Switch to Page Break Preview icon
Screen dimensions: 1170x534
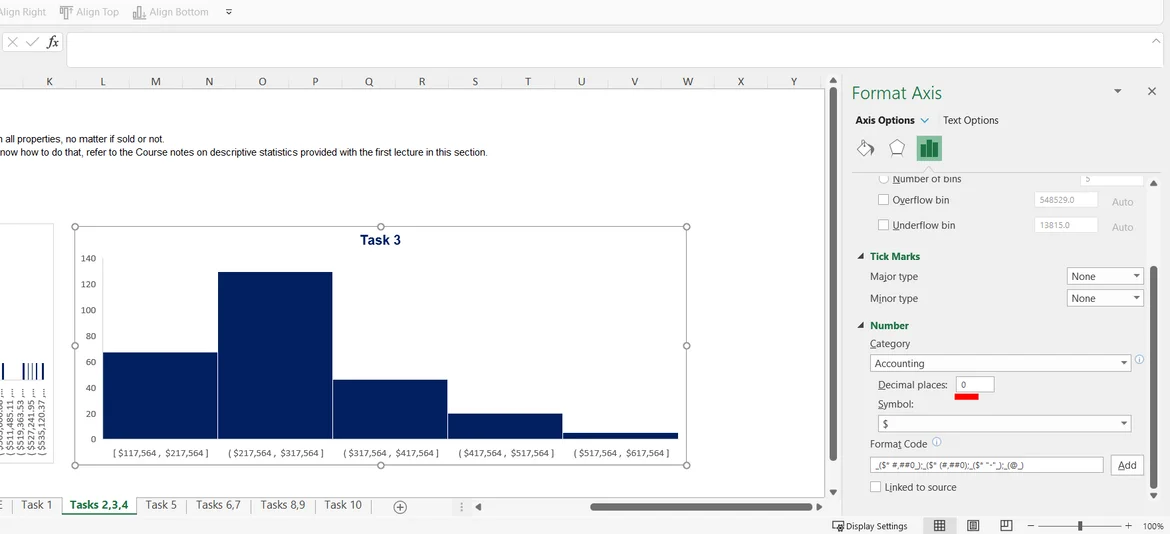1006,526
